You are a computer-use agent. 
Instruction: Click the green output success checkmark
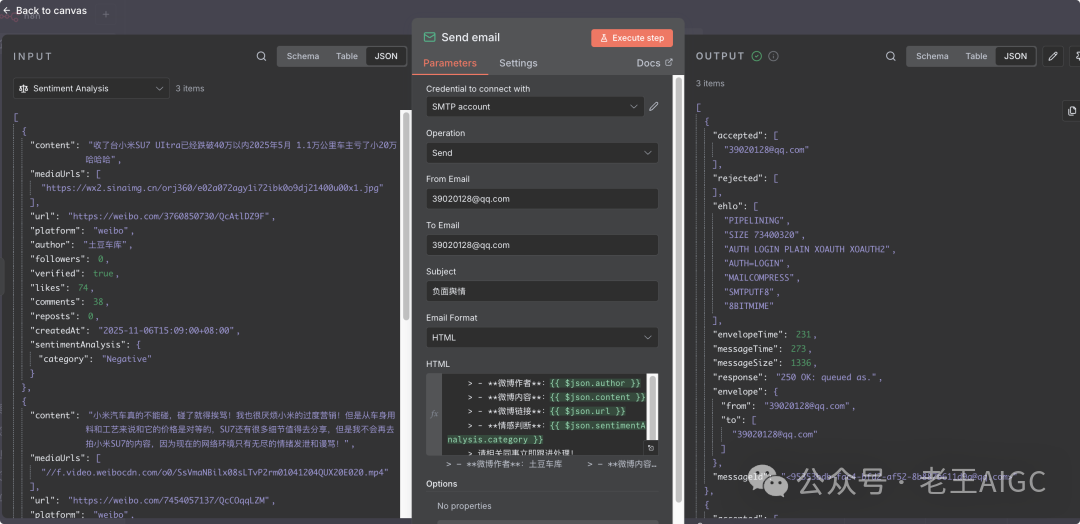pyautogui.click(x=757, y=56)
